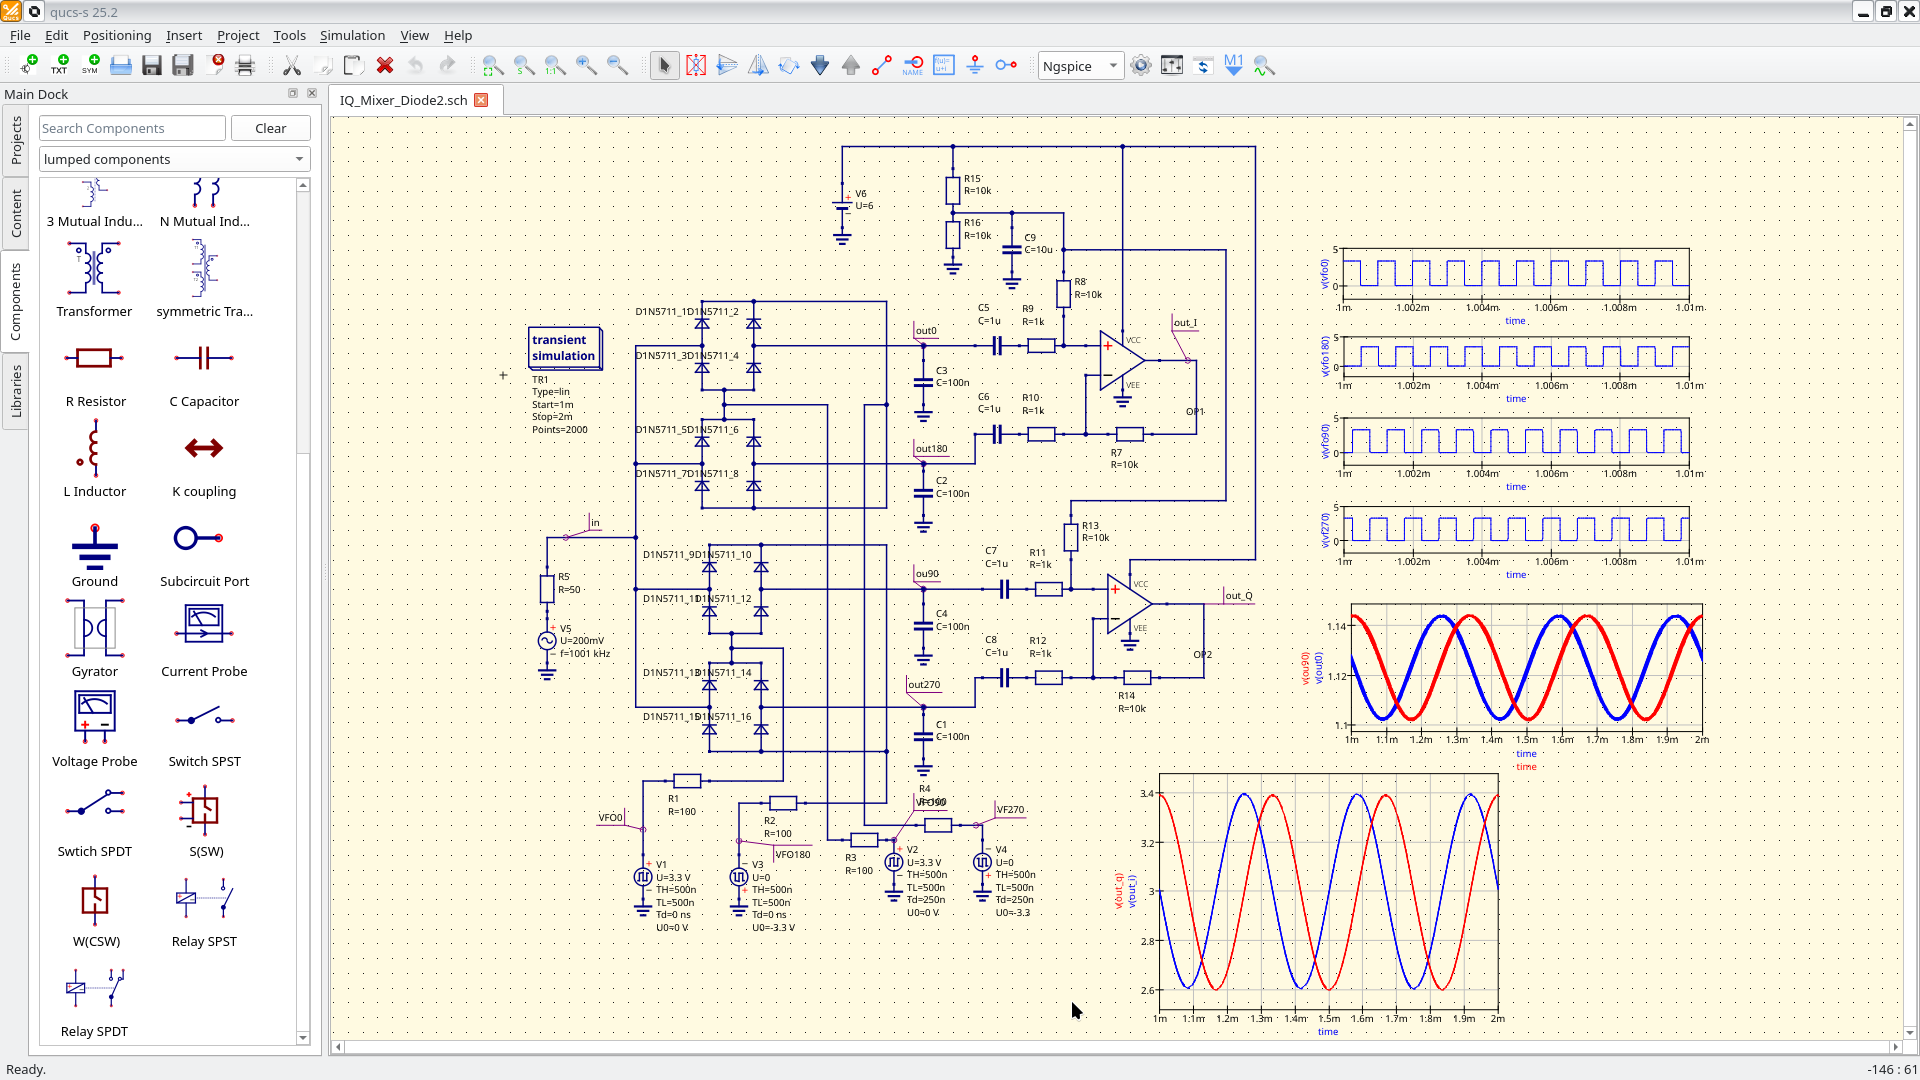Viewport: 1920px width, 1080px height.
Task: Switch to the Libraries side tab
Action: click(x=16, y=391)
